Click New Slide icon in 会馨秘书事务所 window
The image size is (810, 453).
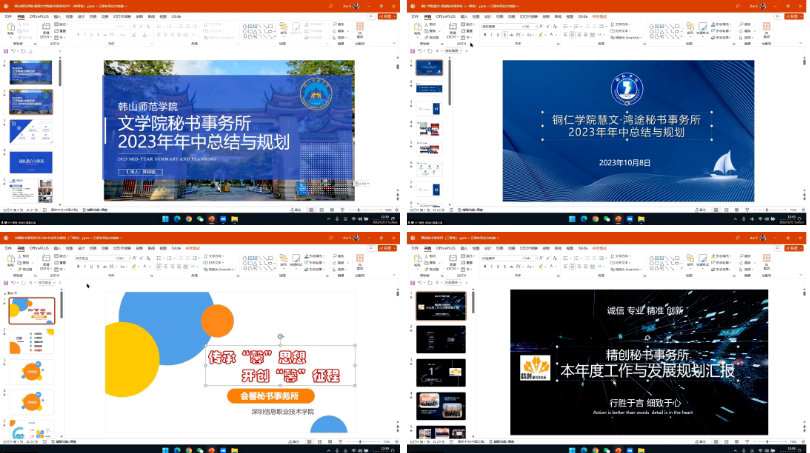point(46,258)
